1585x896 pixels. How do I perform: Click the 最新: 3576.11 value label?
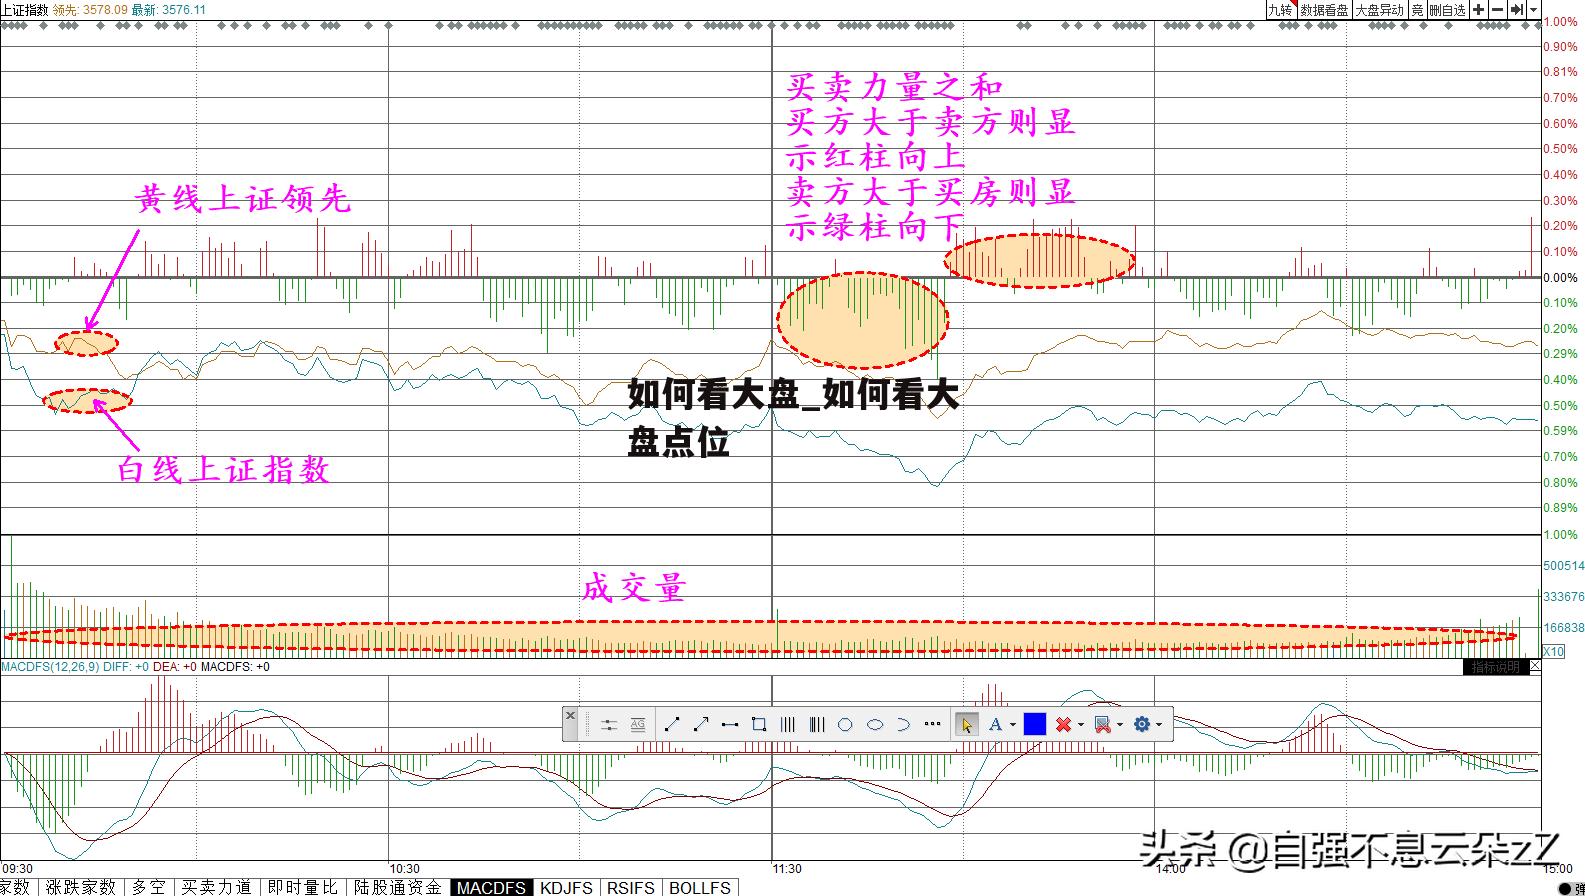coord(169,9)
